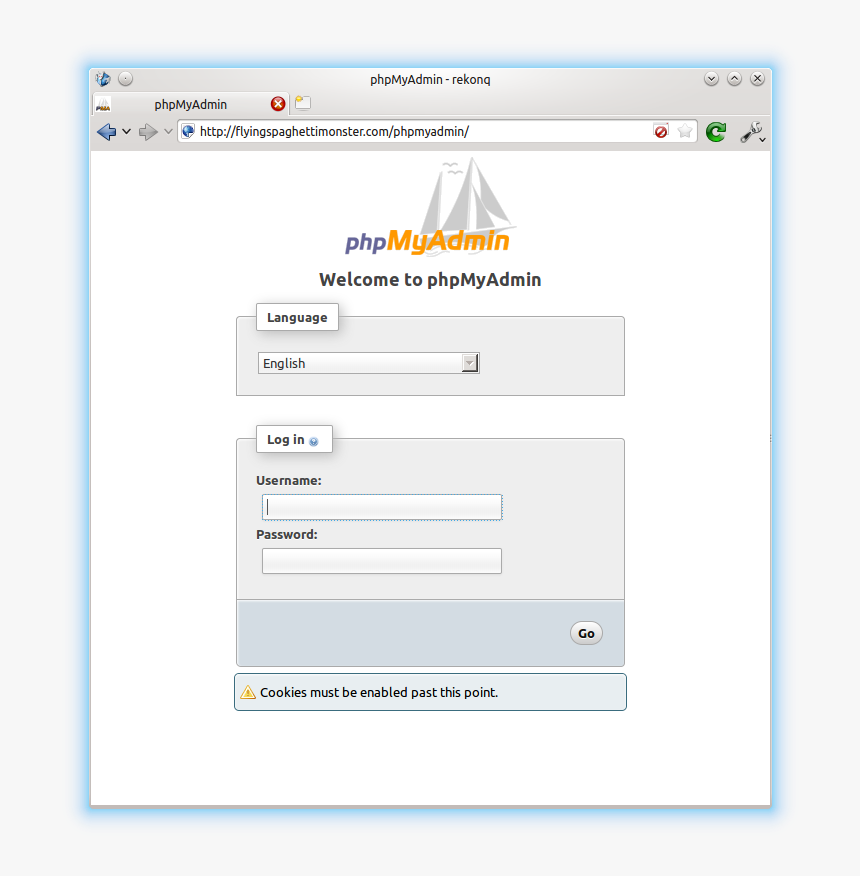Click the round pin button in title bar
This screenshot has height=876, width=860.
[126, 79]
